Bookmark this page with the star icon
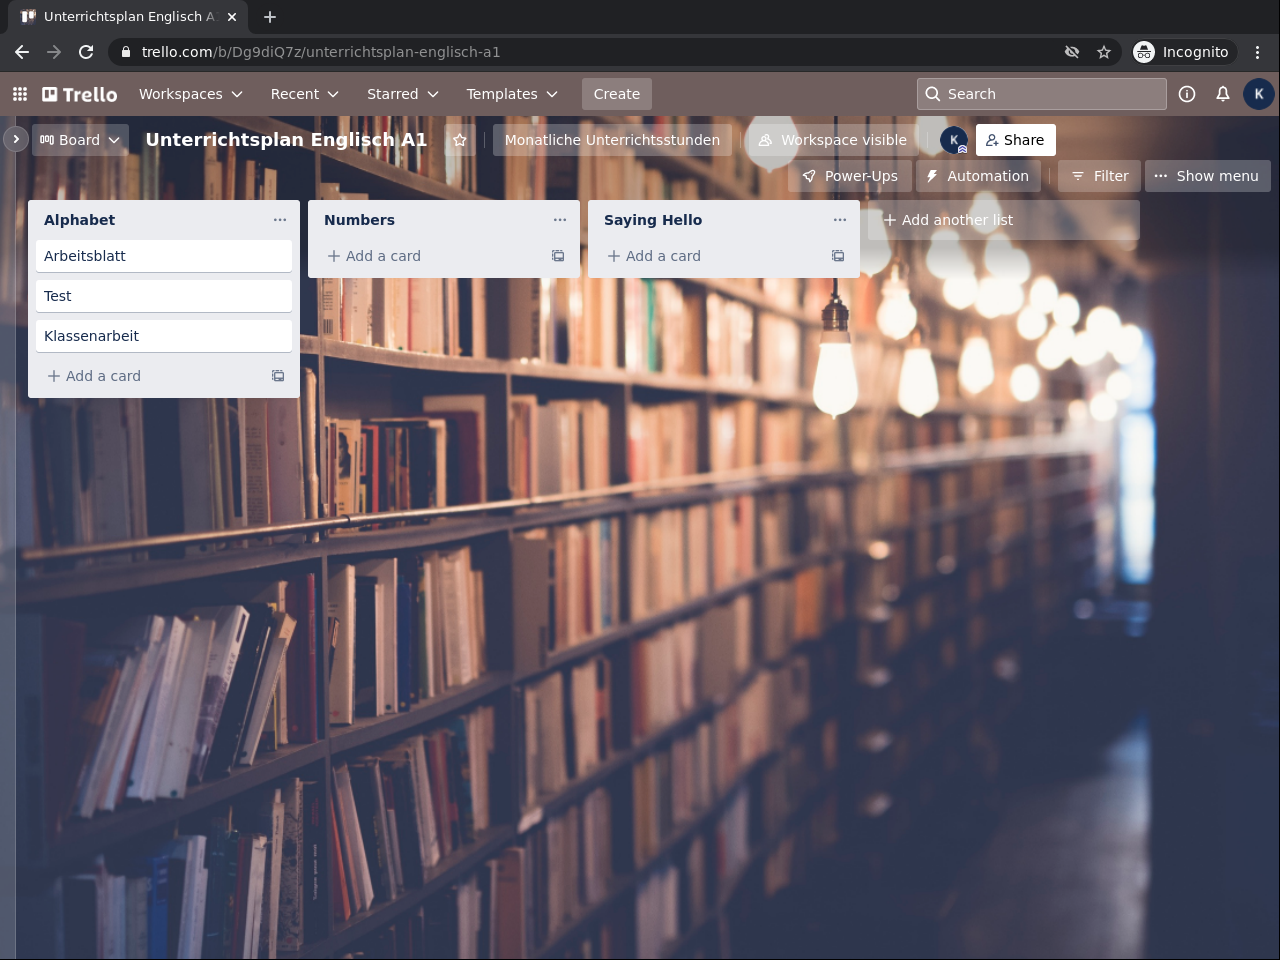Image resolution: width=1280 pixels, height=960 pixels. coord(1104,52)
